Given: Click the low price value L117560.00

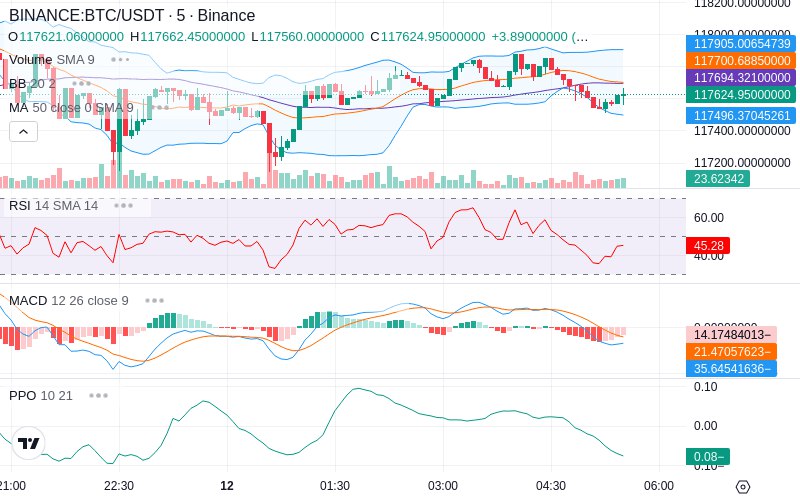Looking at the screenshot, I should 307,37.
